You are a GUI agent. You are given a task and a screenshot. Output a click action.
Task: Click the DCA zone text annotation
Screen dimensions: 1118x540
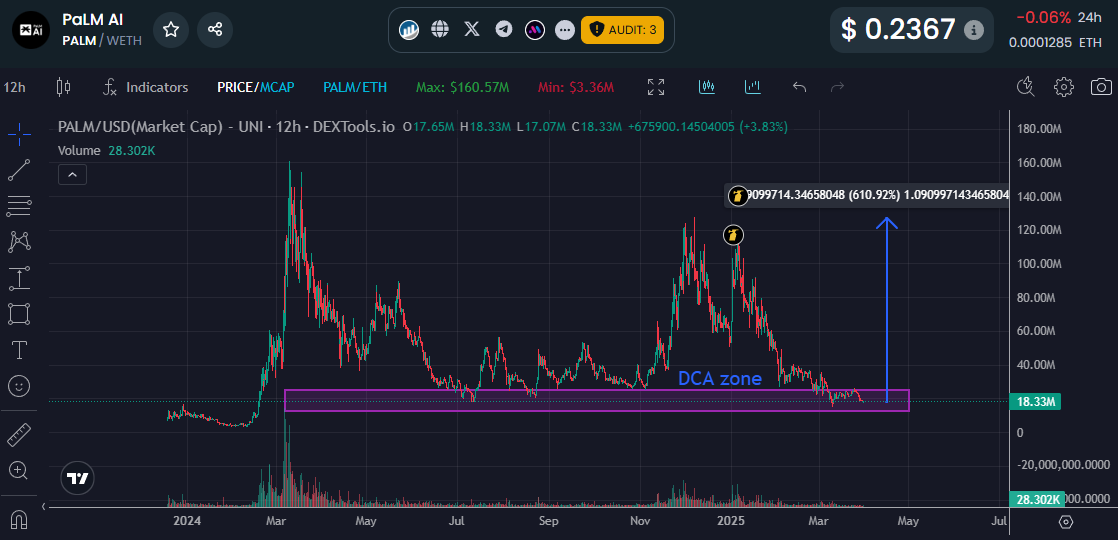[719, 379]
